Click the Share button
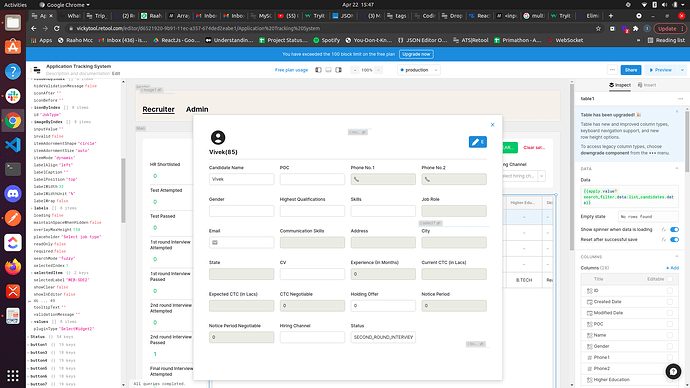This screenshot has height=388, width=690. click(631, 70)
